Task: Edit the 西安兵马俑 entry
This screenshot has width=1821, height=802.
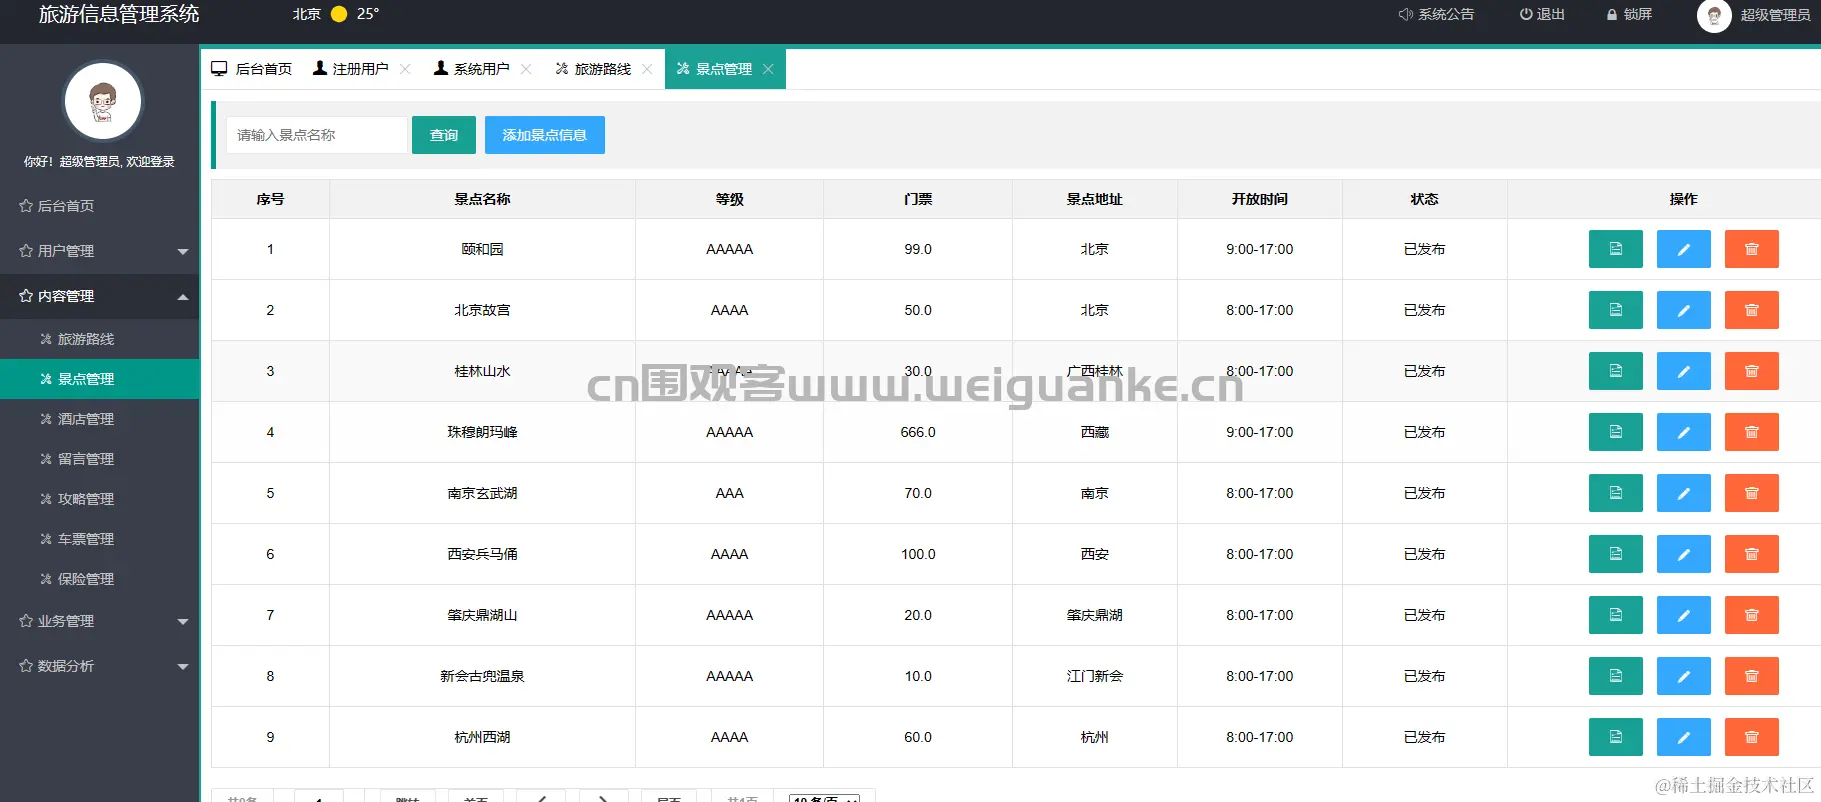Action: click(1683, 554)
